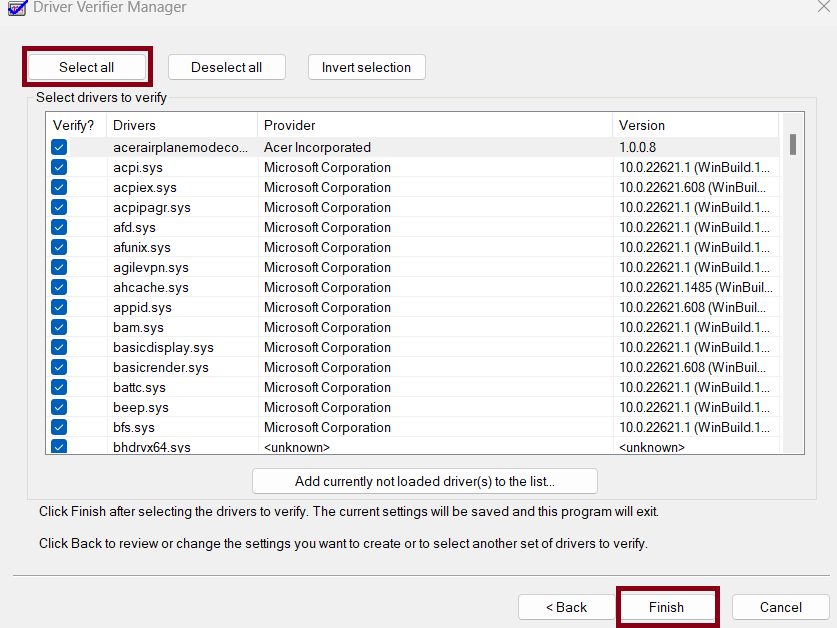Toggle the bhdrvx64.sys checkbox
The width and height of the screenshot is (837, 628).
(x=59, y=446)
